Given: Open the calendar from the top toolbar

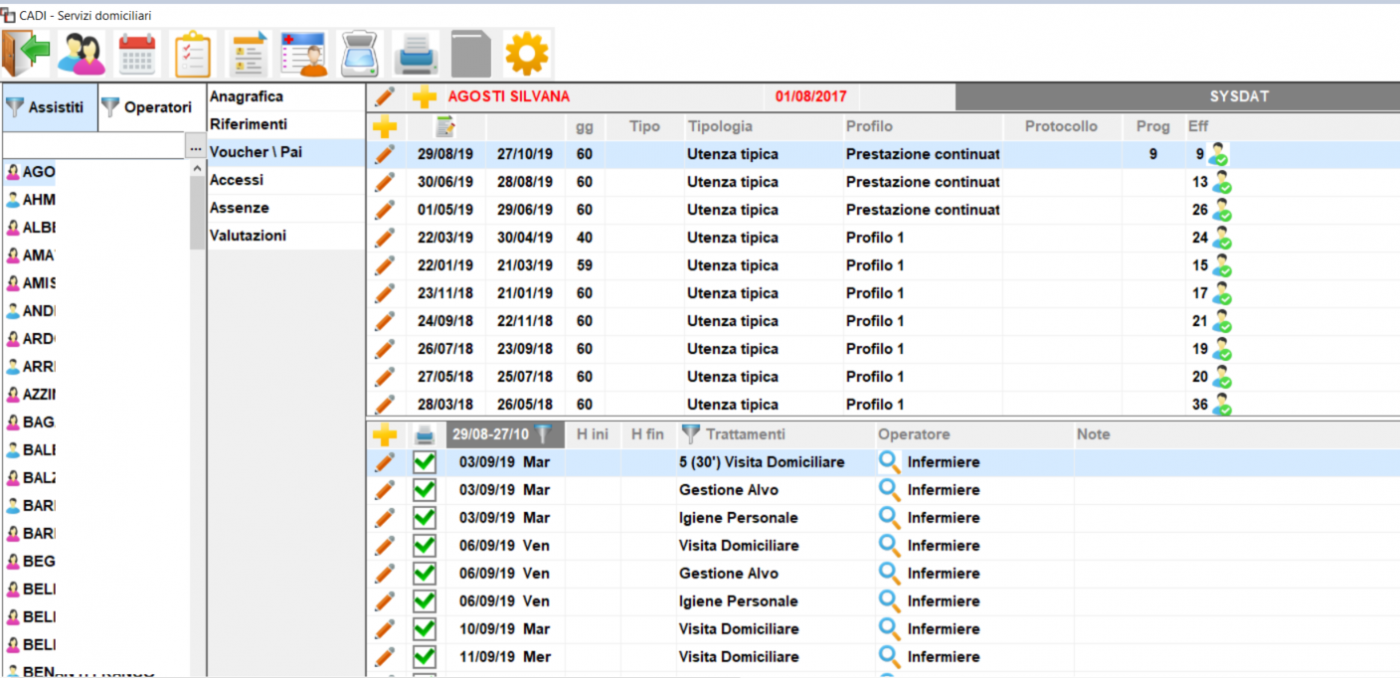Looking at the screenshot, I should 137,53.
